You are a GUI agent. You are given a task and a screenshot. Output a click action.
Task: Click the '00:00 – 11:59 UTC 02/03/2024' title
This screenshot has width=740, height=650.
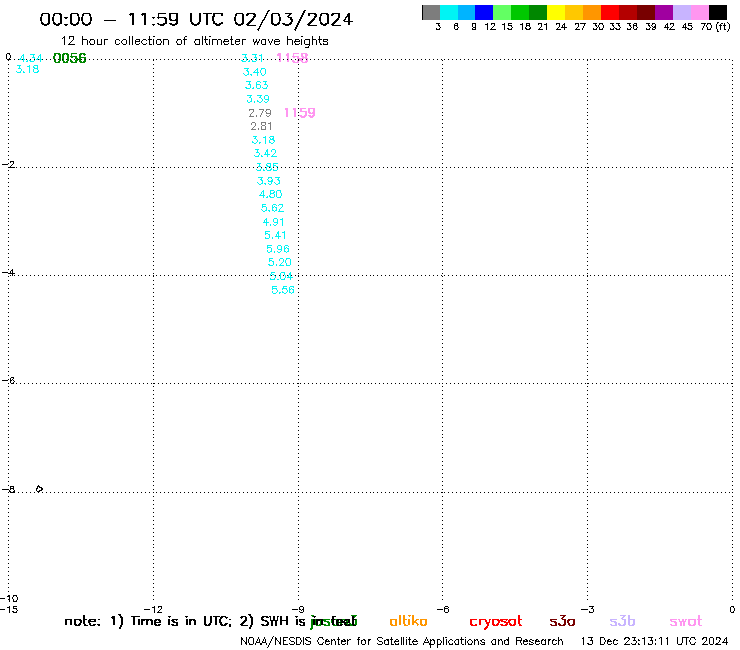pyautogui.click(x=196, y=19)
